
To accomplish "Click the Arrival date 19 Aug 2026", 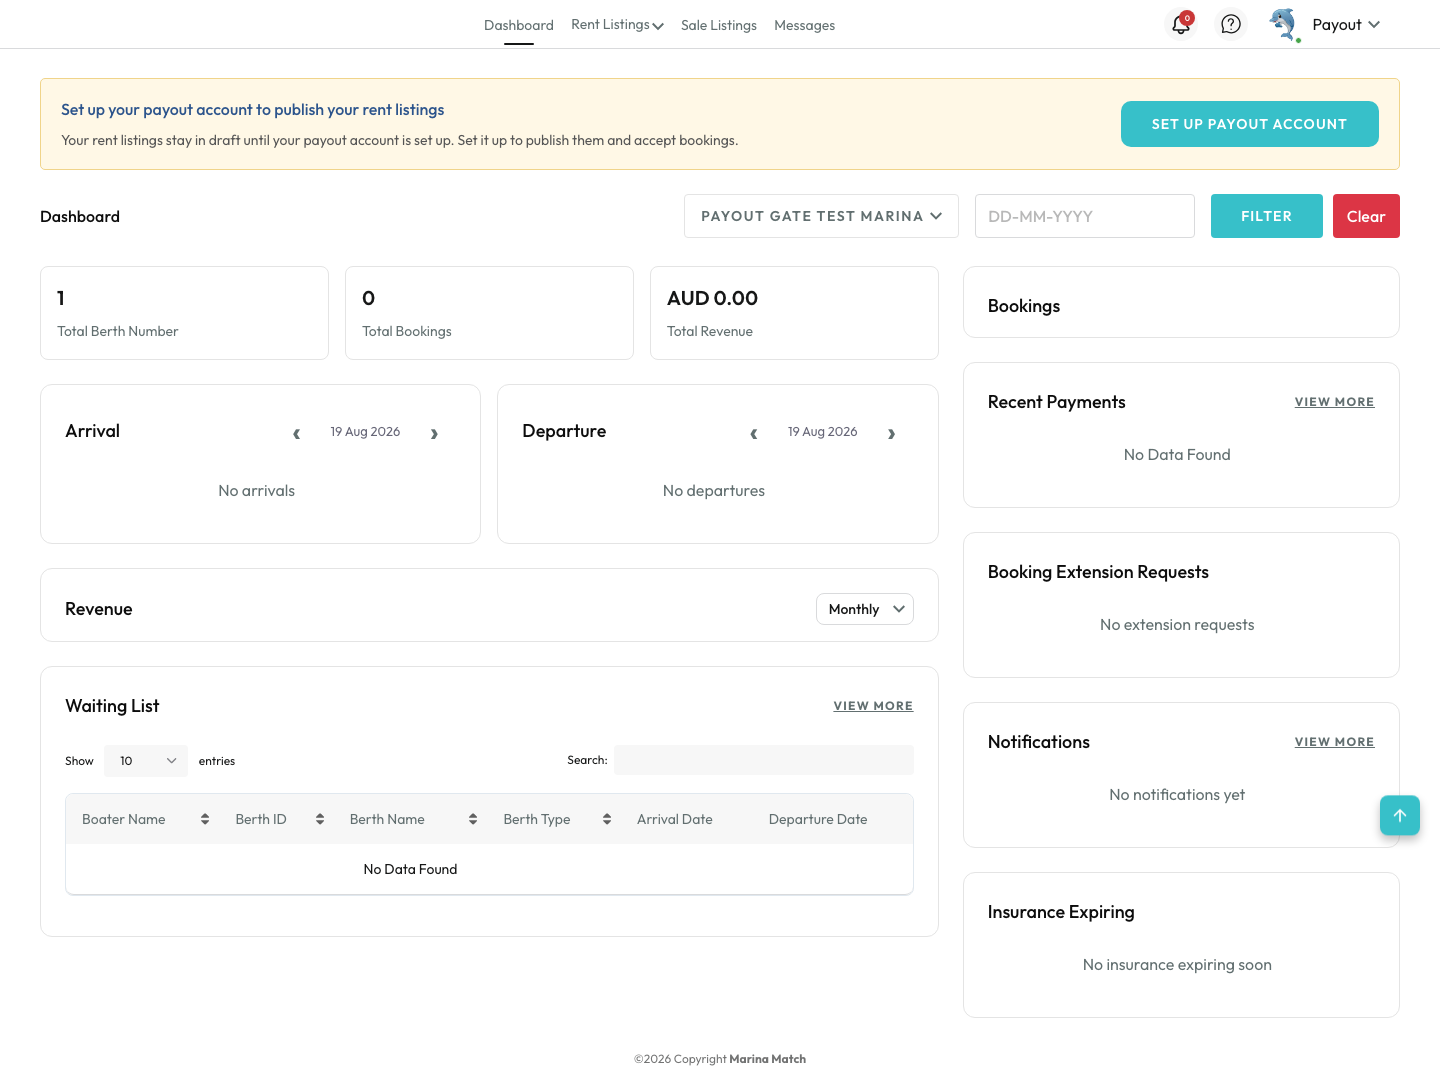I will click(x=365, y=432).
